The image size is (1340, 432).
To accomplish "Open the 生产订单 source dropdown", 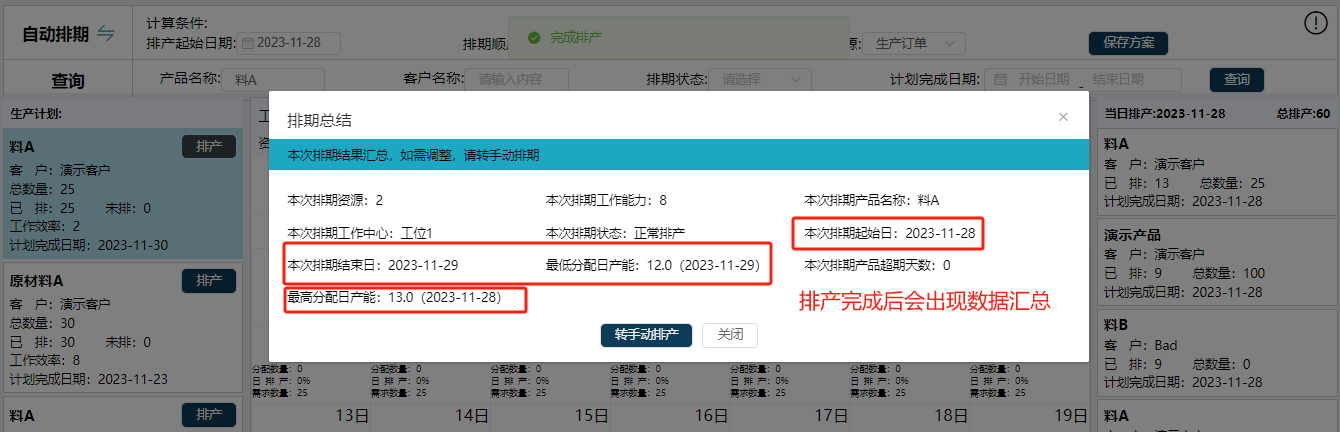I will coord(918,43).
